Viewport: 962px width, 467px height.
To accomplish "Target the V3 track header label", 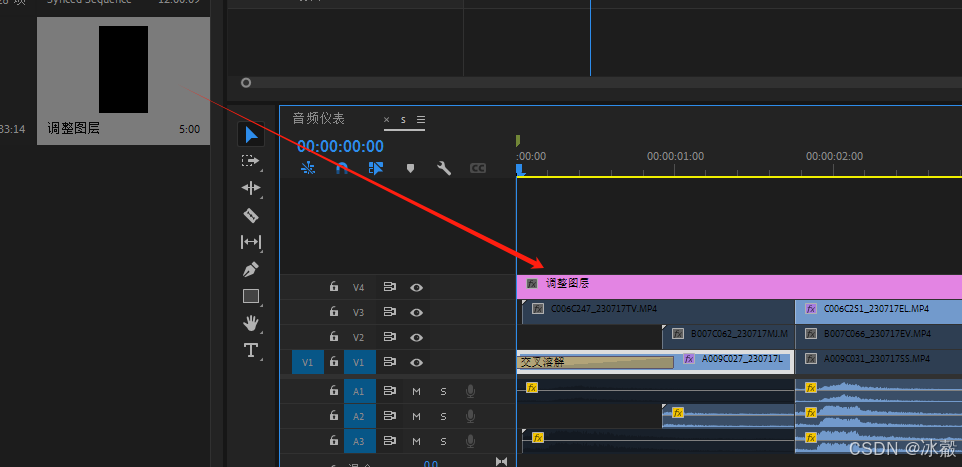I will [x=358, y=312].
